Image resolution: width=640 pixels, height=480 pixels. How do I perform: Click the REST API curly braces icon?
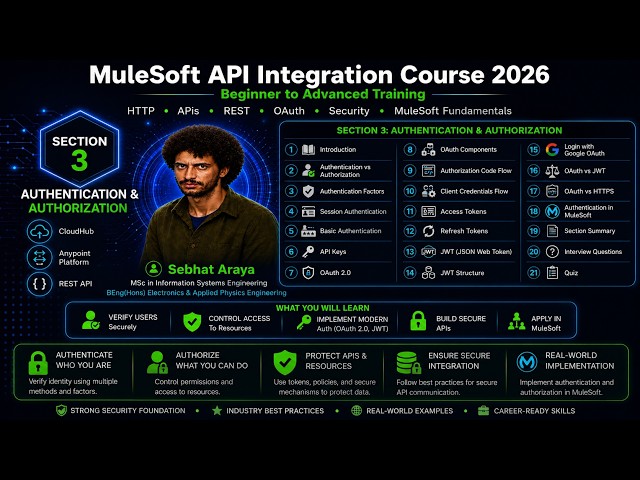click(x=40, y=284)
